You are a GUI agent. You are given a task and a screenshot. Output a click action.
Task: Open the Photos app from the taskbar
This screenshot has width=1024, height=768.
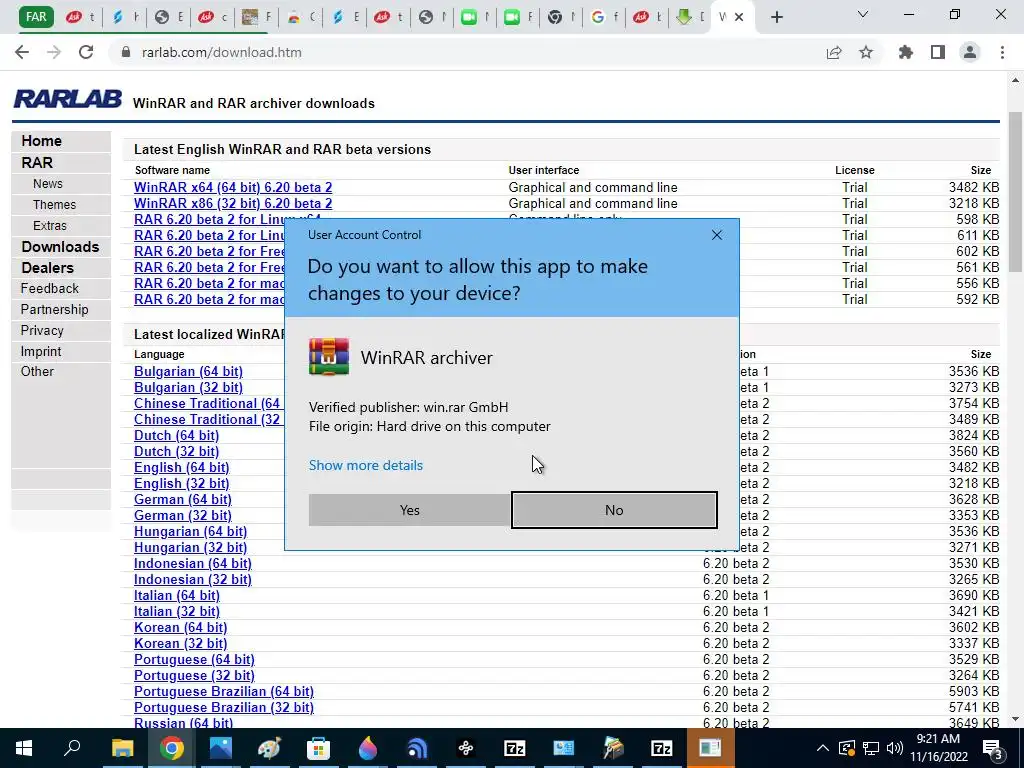[x=221, y=748]
